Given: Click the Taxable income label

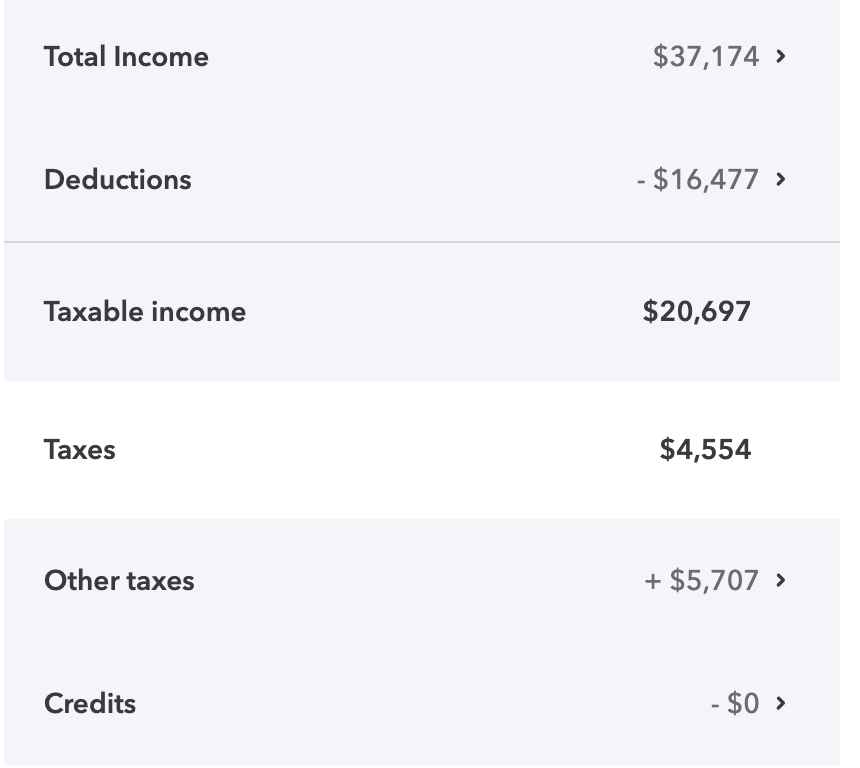Looking at the screenshot, I should pyautogui.click(x=145, y=312).
